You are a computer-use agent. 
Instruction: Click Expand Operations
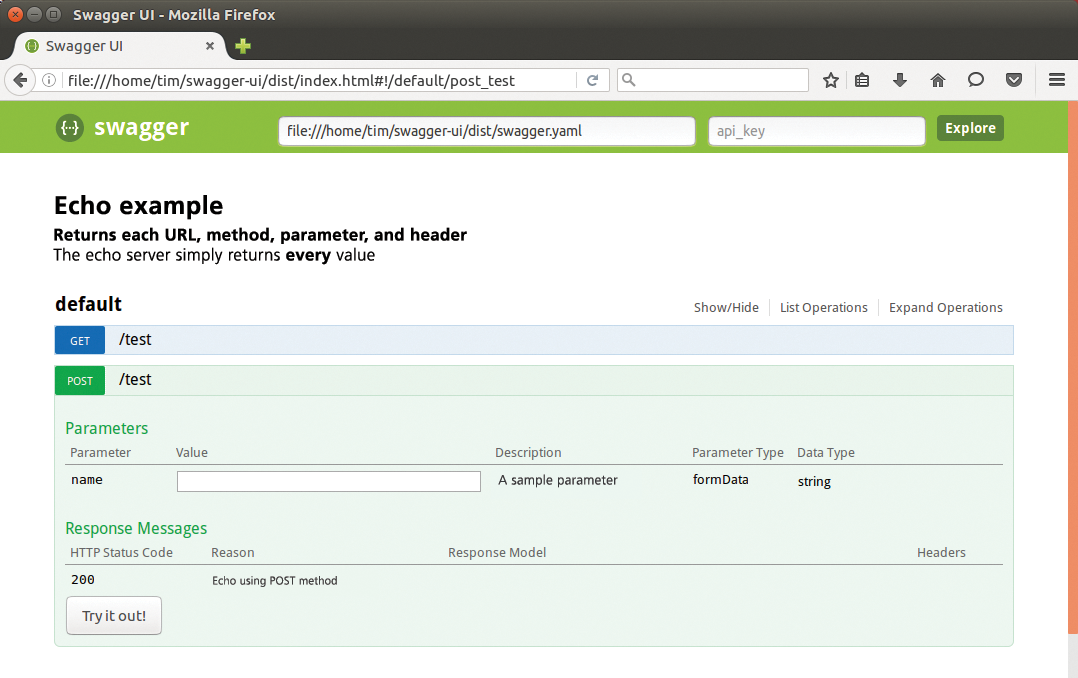click(x=945, y=307)
